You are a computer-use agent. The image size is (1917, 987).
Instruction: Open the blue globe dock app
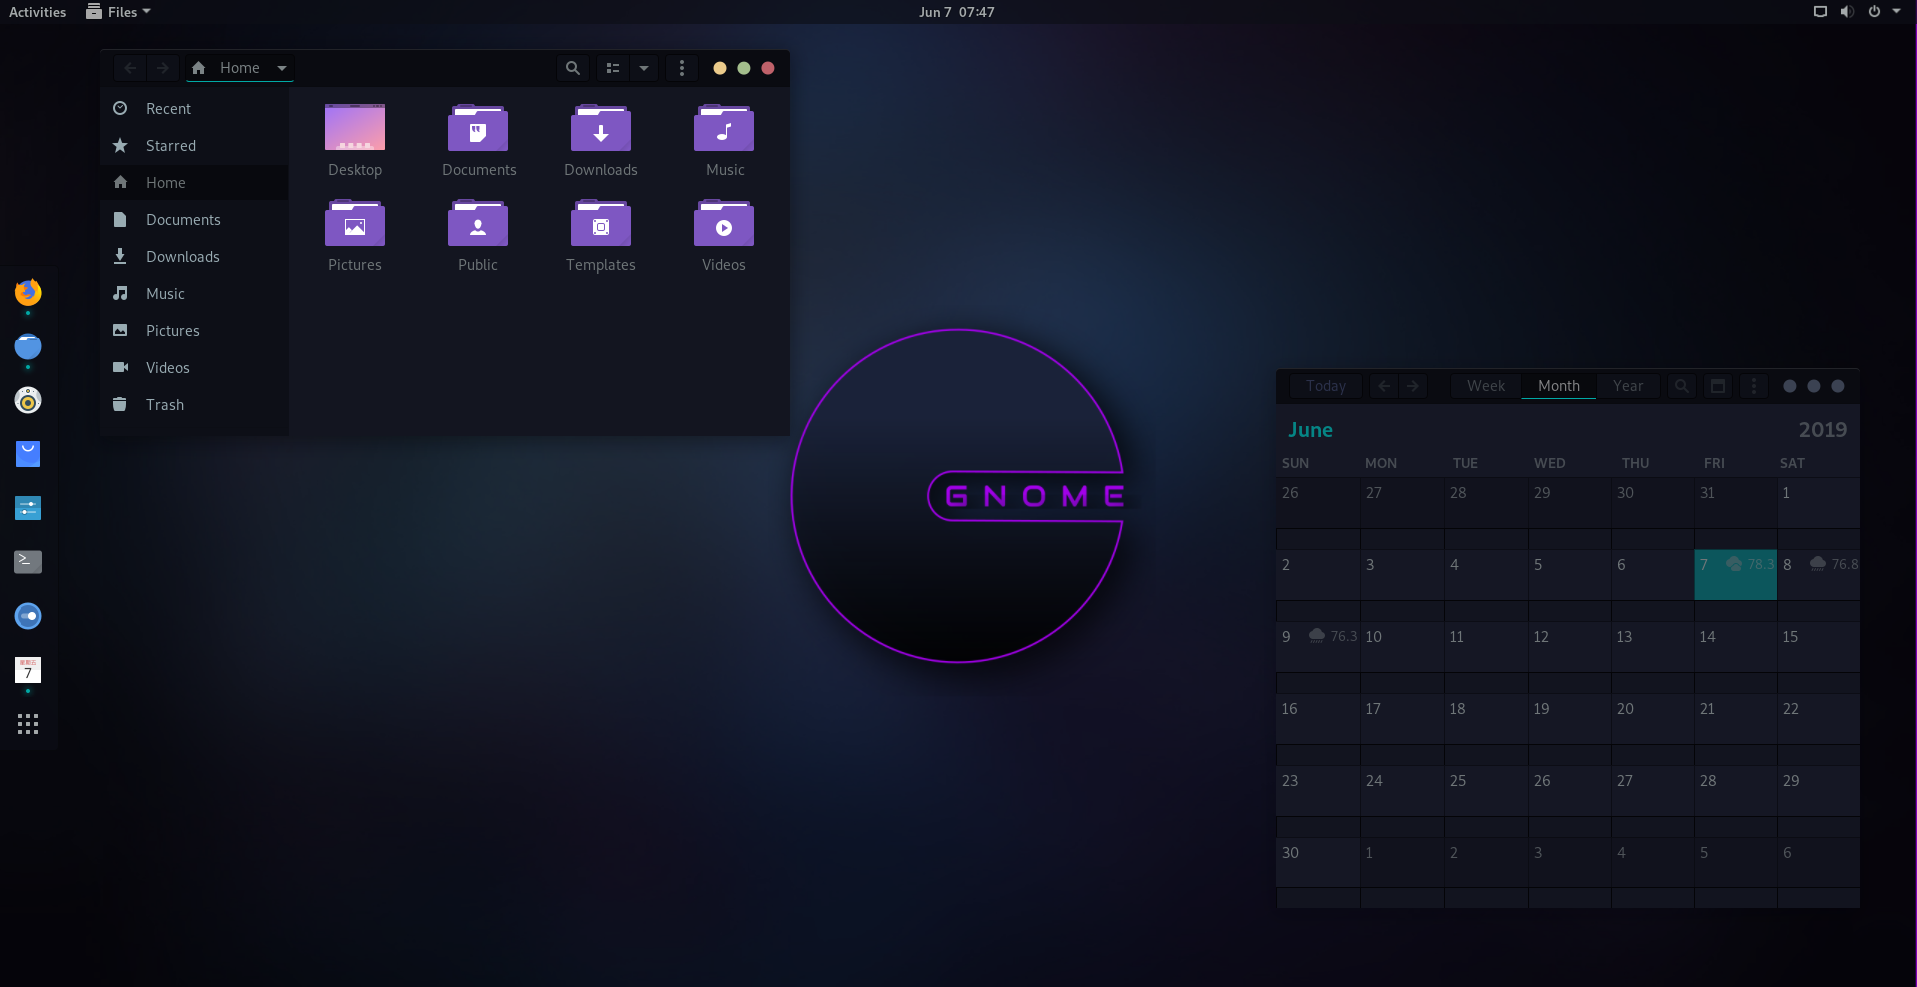click(28, 346)
